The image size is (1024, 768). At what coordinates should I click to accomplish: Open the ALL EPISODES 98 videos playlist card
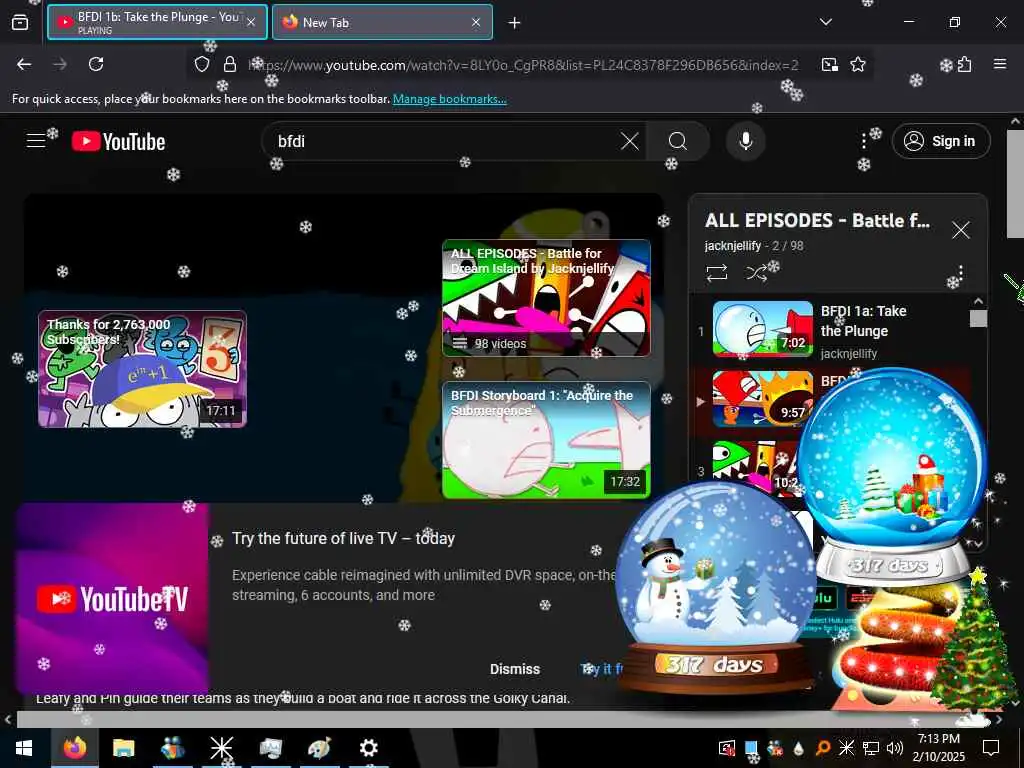546,298
